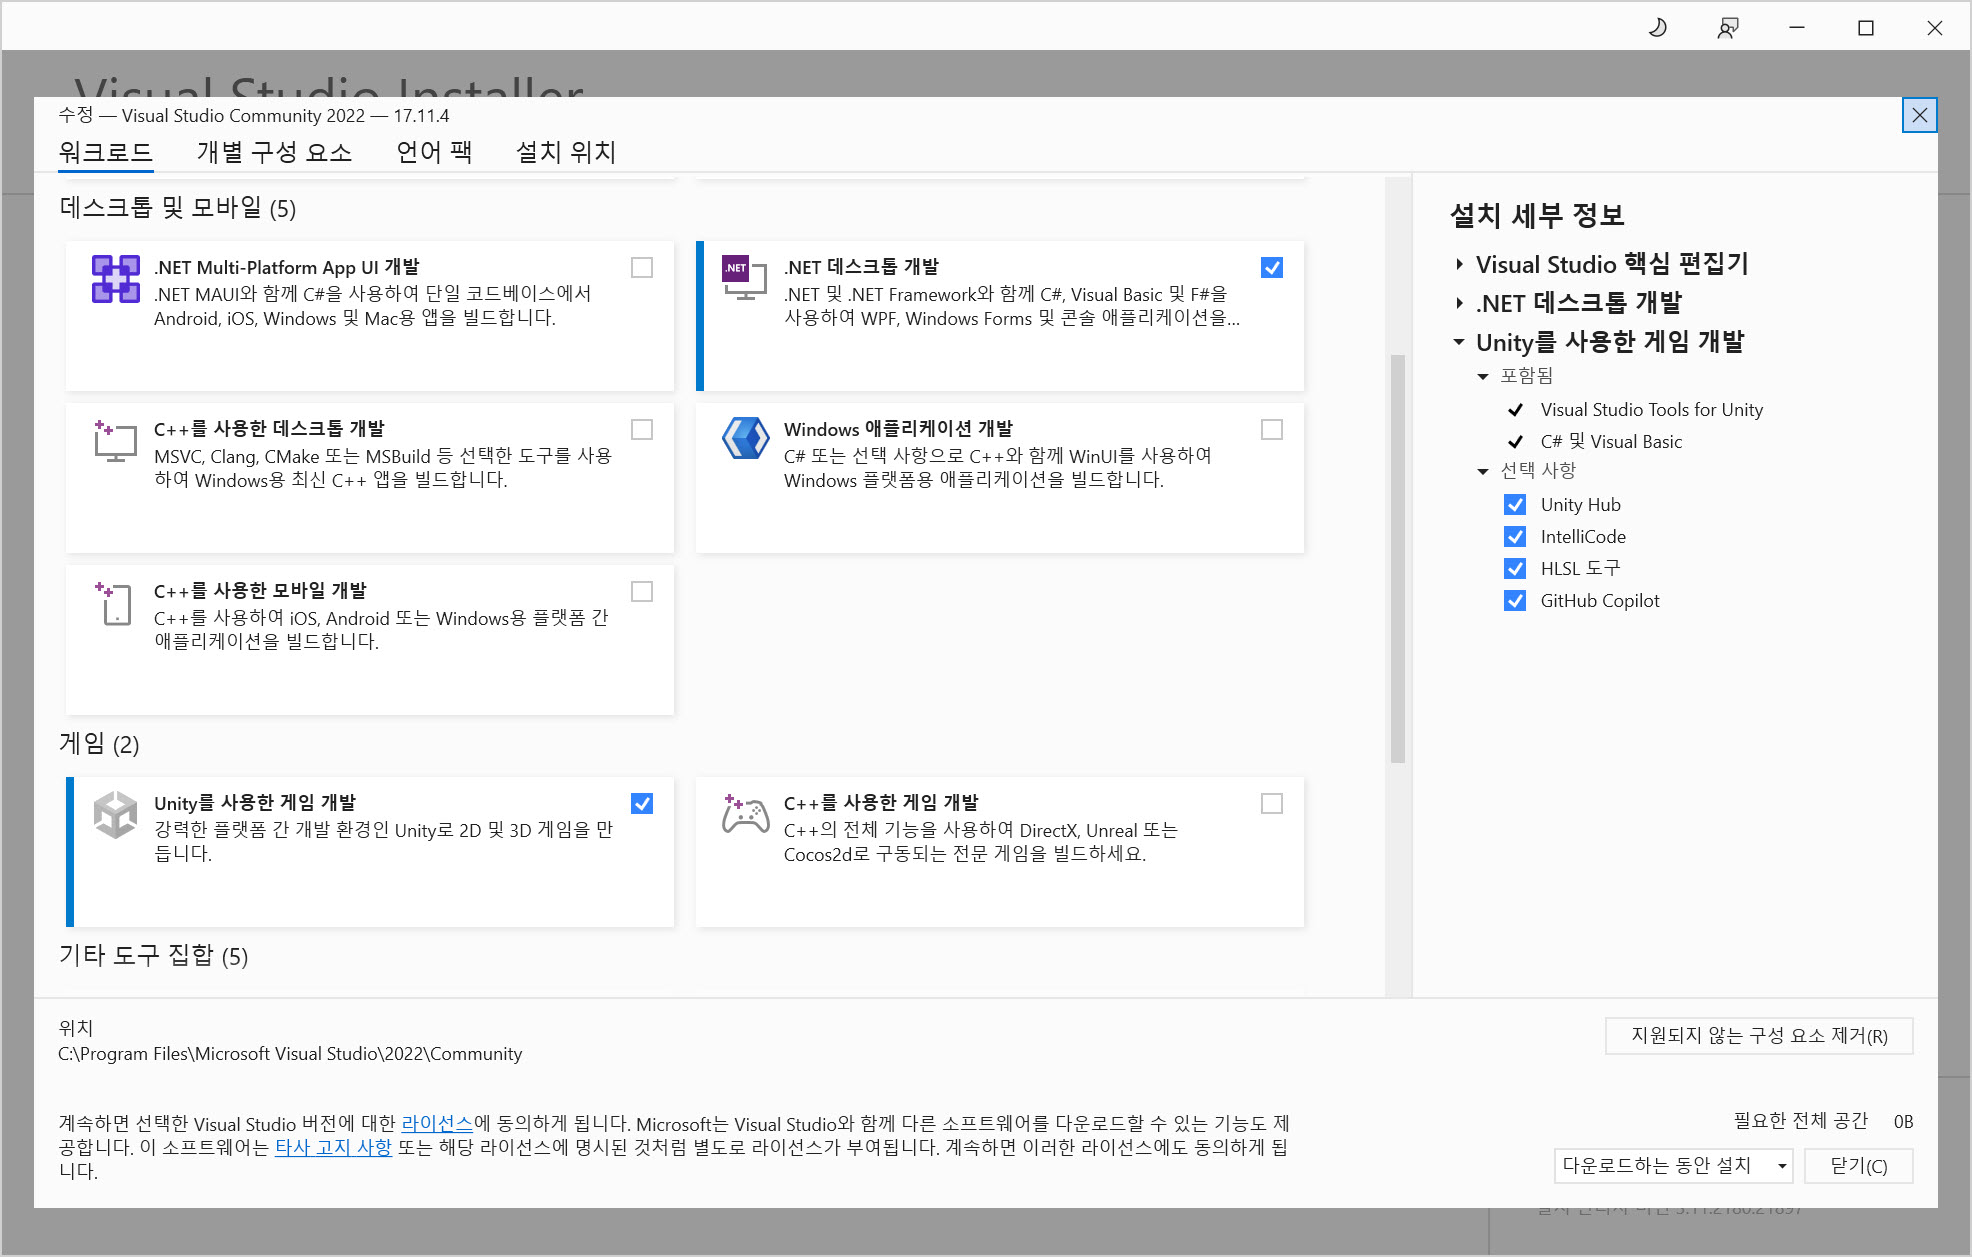Screen dimensions: 1972x1257
Task: Click the .NET desktop development icon
Action: coord(744,277)
